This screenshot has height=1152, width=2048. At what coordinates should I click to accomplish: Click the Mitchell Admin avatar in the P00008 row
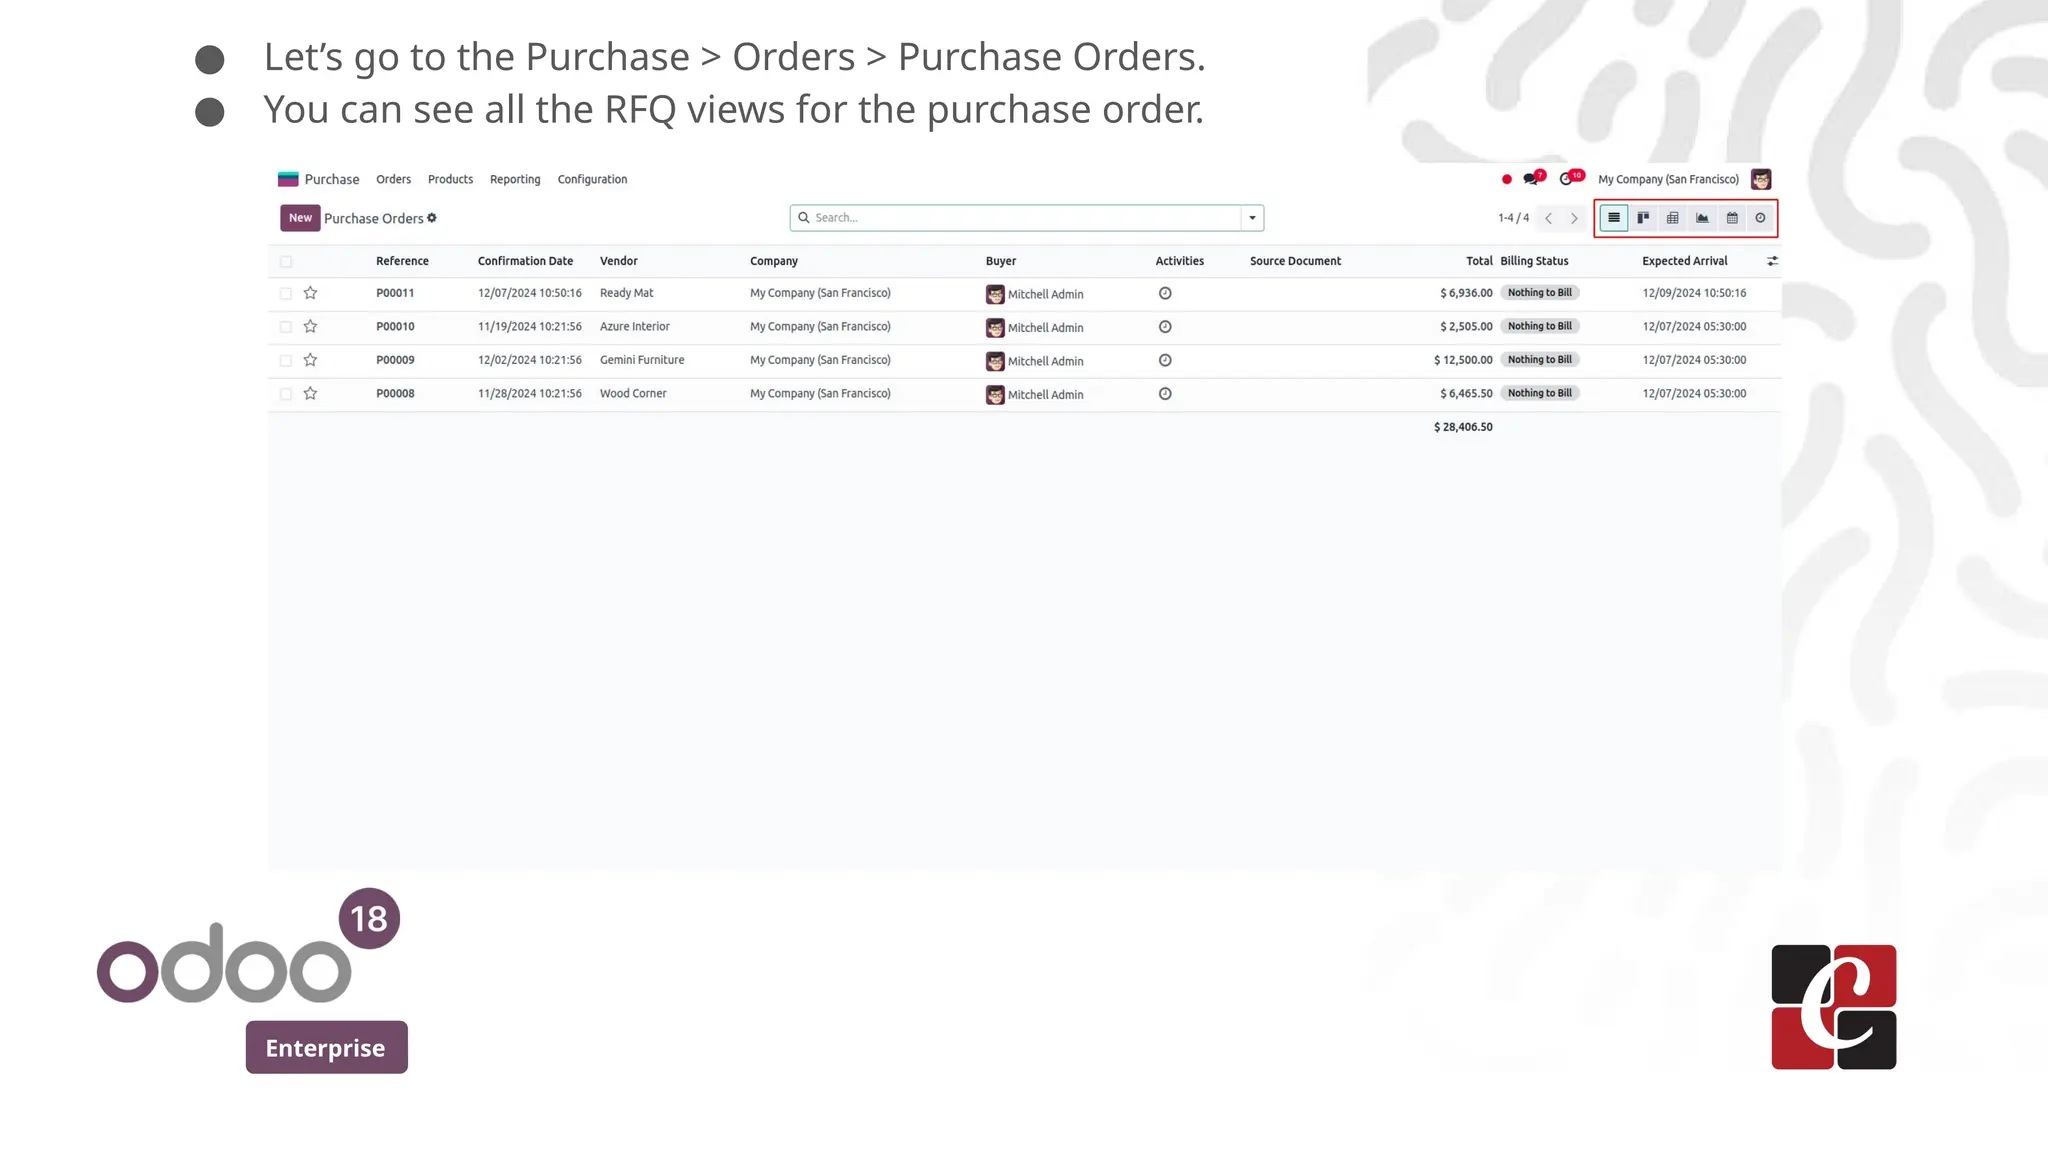[x=995, y=395]
